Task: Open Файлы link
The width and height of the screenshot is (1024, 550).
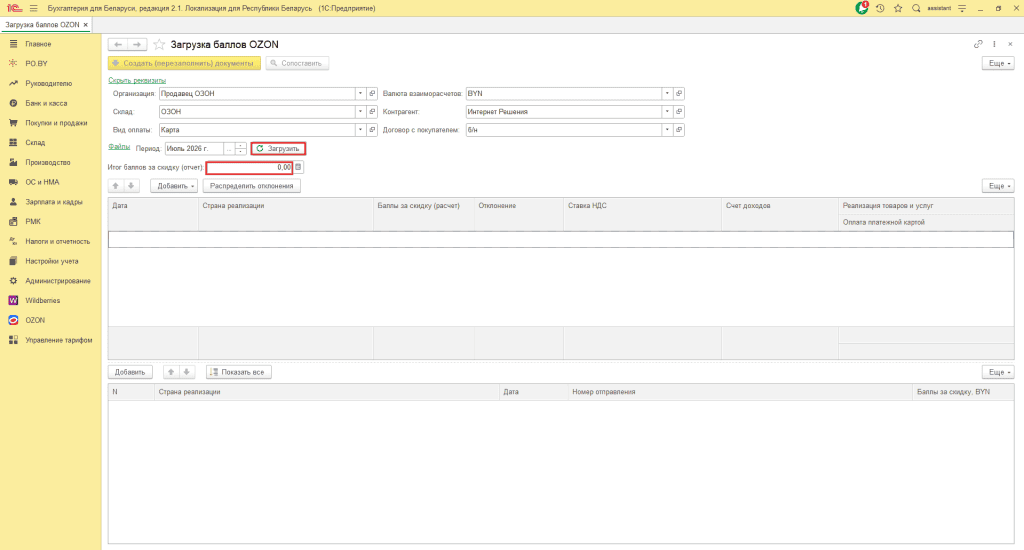Action: pyautogui.click(x=119, y=147)
